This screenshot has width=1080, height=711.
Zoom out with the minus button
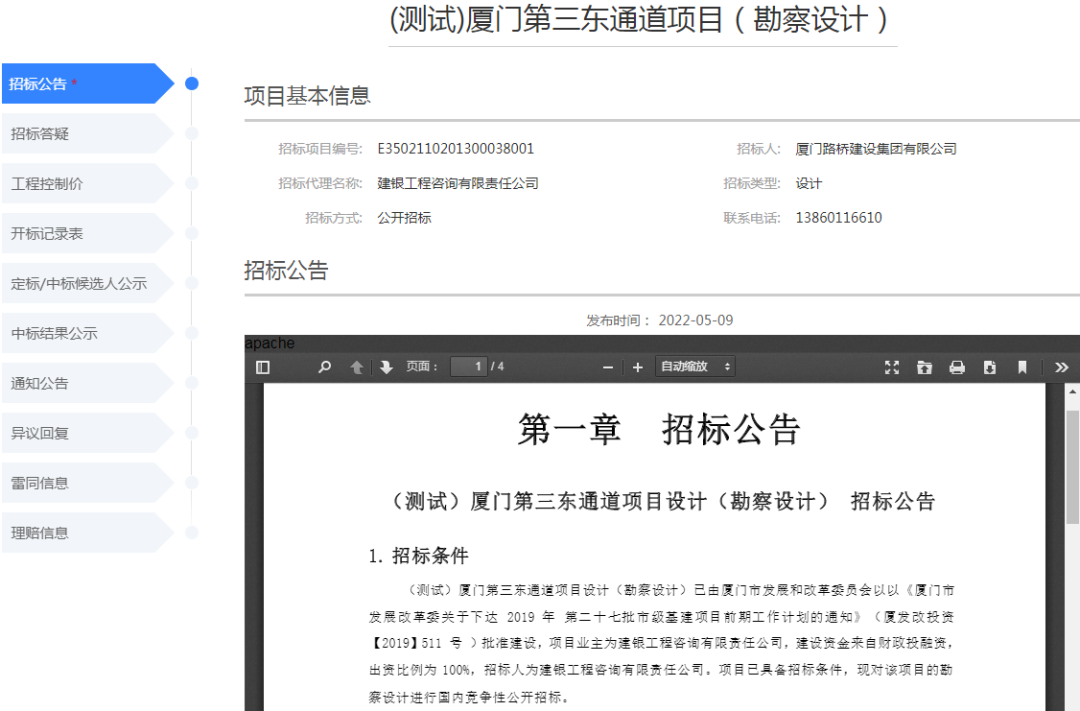click(x=607, y=367)
